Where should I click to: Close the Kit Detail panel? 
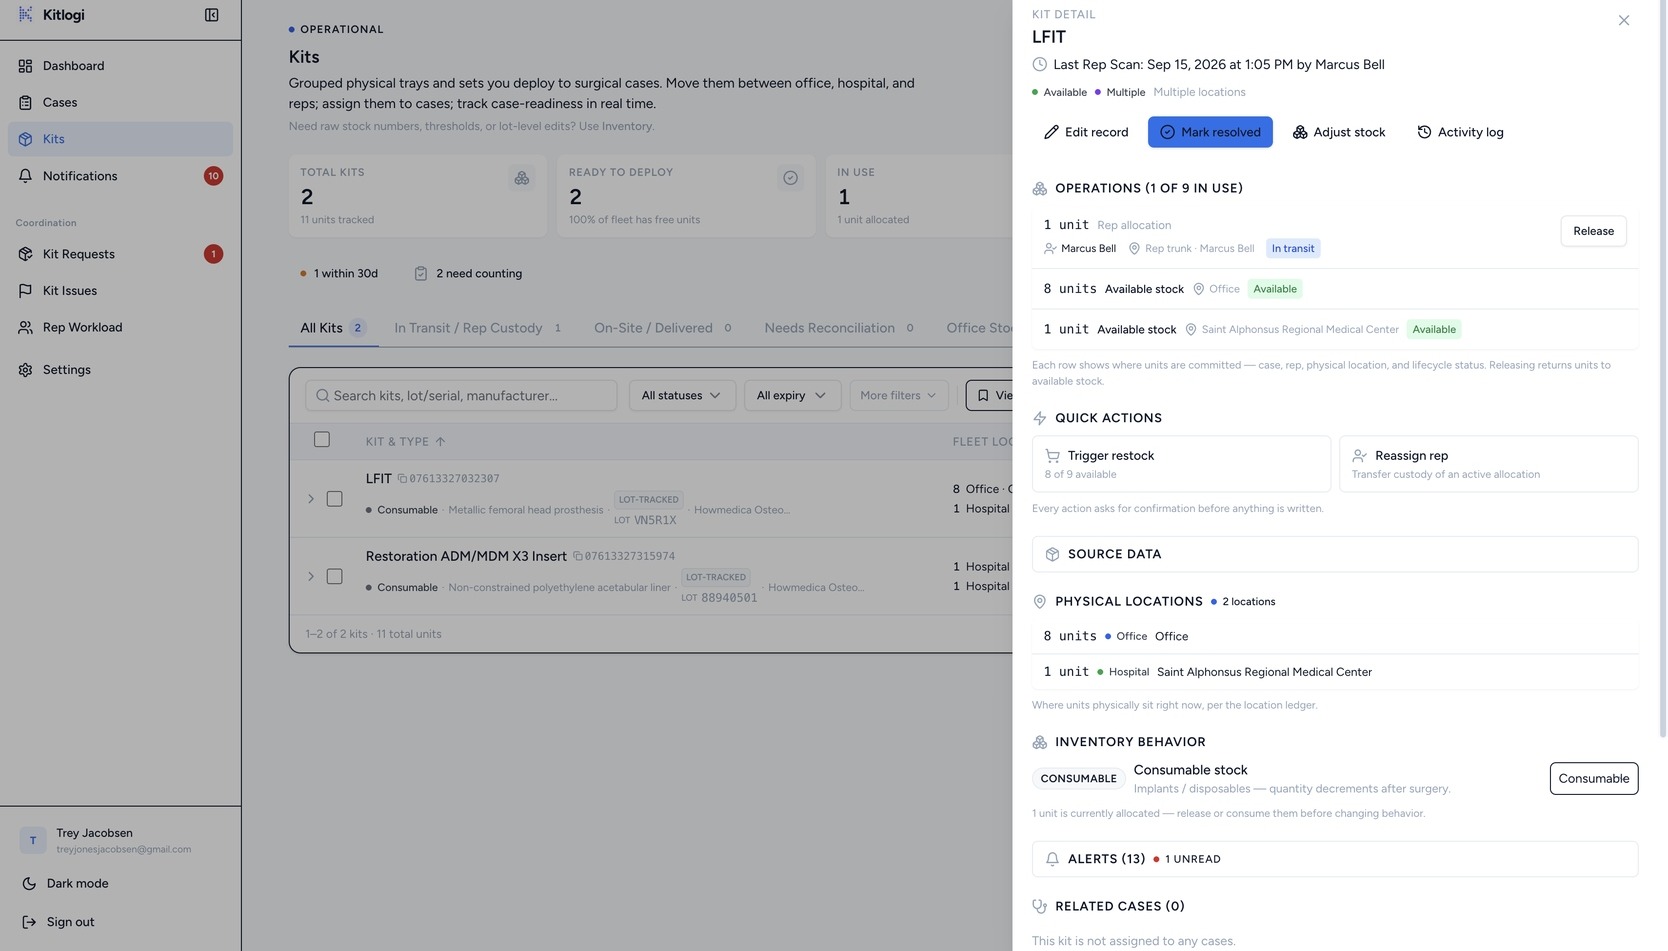point(1624,21)
